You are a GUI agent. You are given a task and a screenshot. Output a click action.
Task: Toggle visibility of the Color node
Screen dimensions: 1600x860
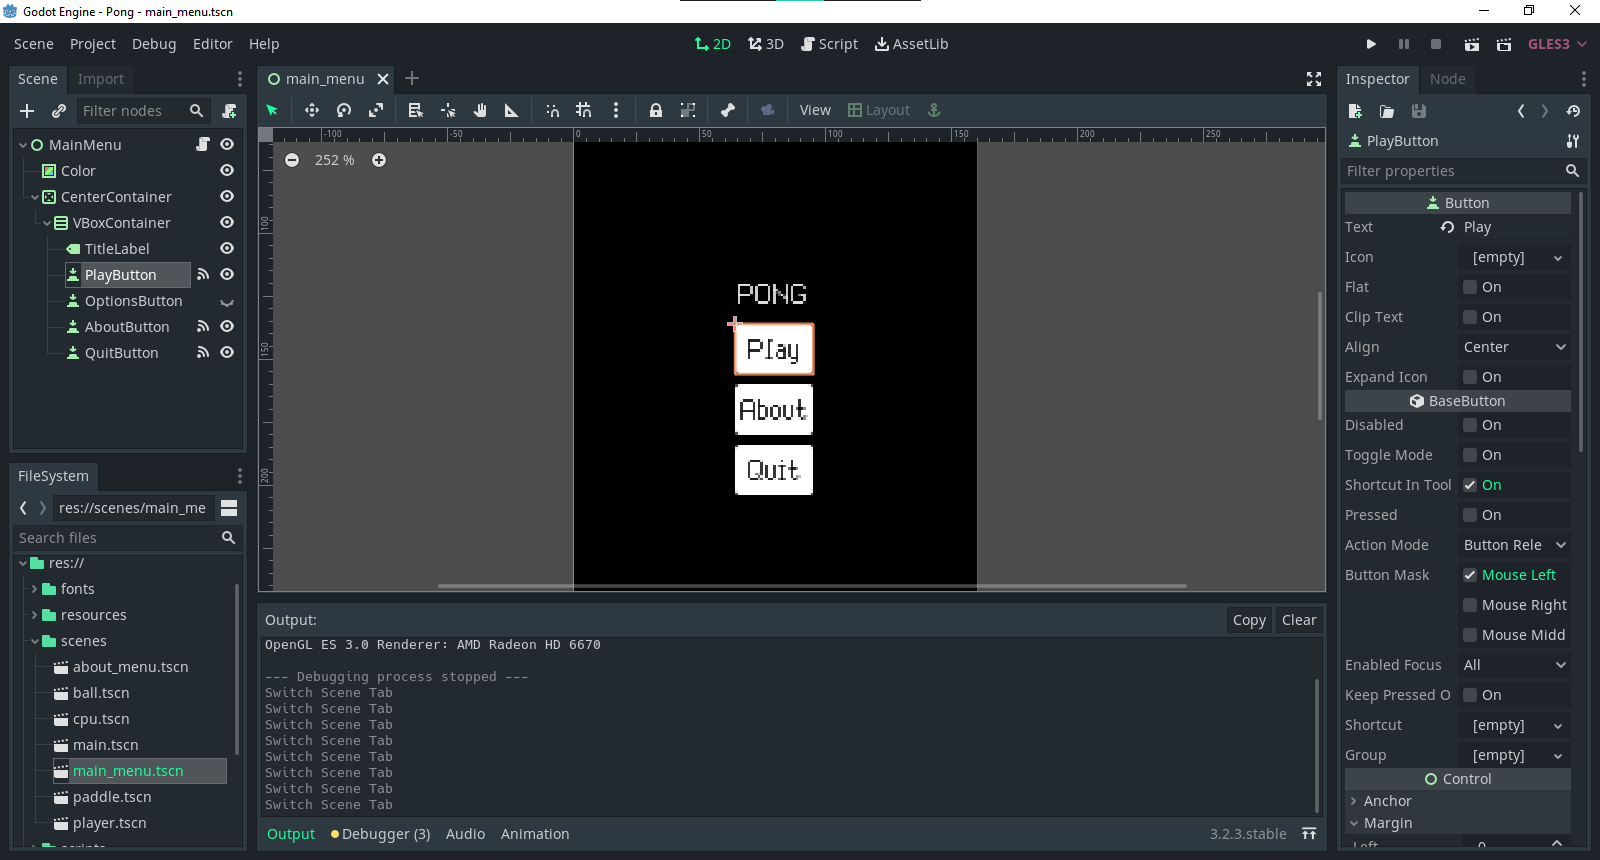coord(227,171)
